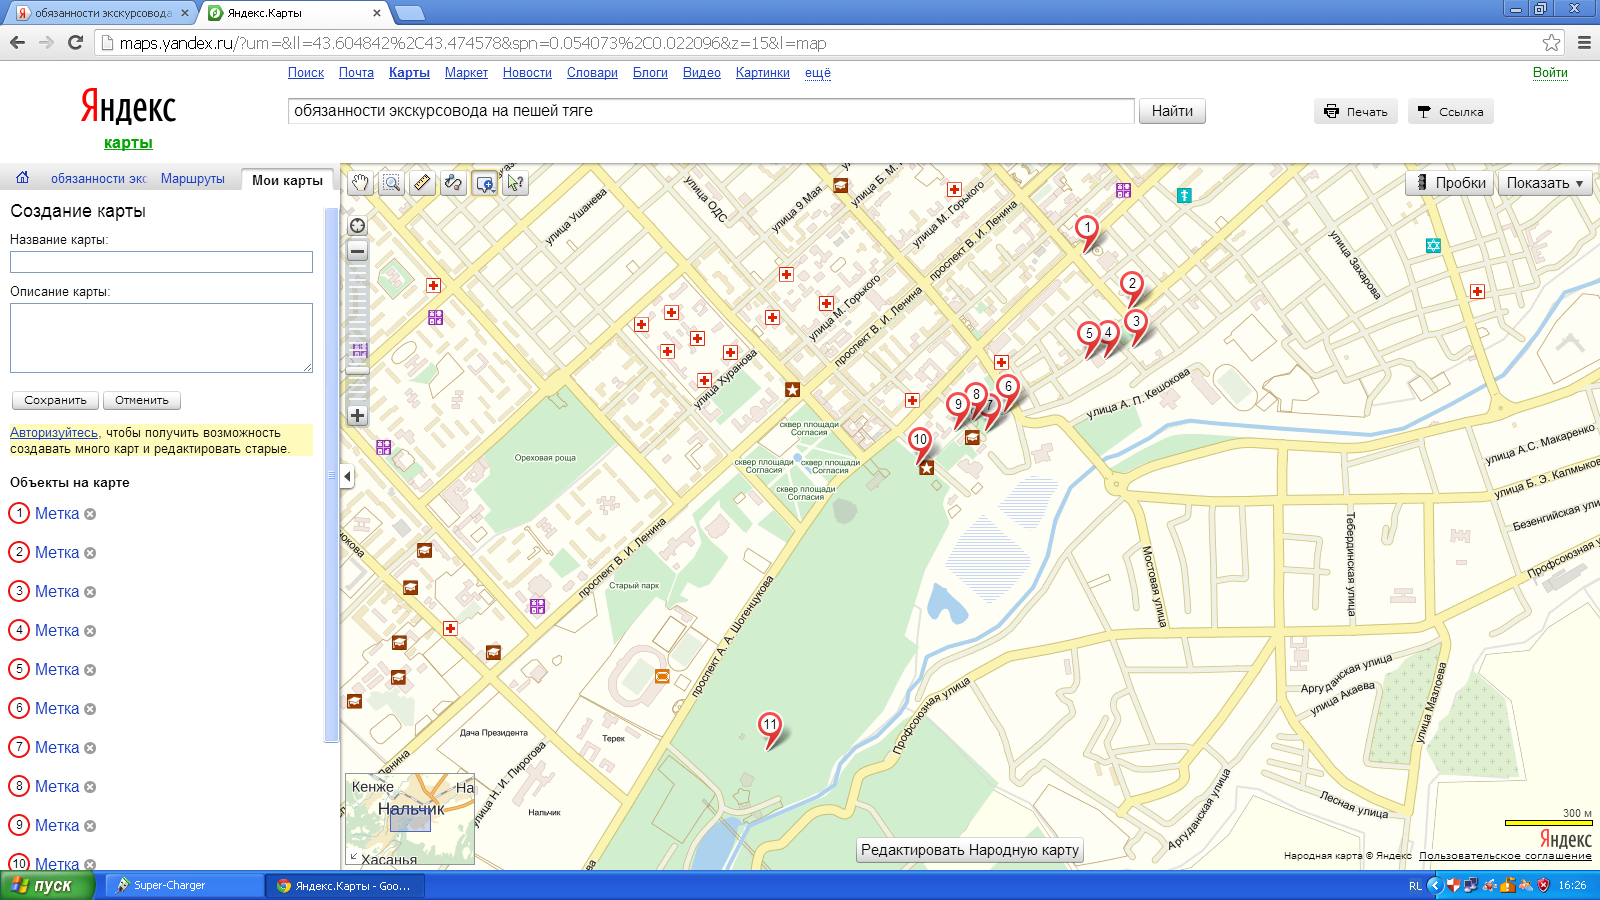The image size is (1600, 900).
Task: Open the Пользовательское соглашение link
Action: tap(1505, 856)
